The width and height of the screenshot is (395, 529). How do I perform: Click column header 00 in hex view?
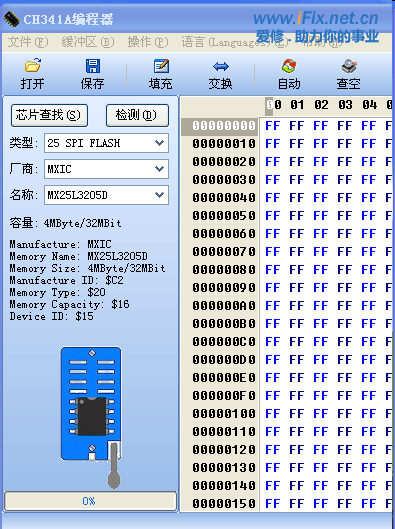pyautogui.click(x=273, y=105)
